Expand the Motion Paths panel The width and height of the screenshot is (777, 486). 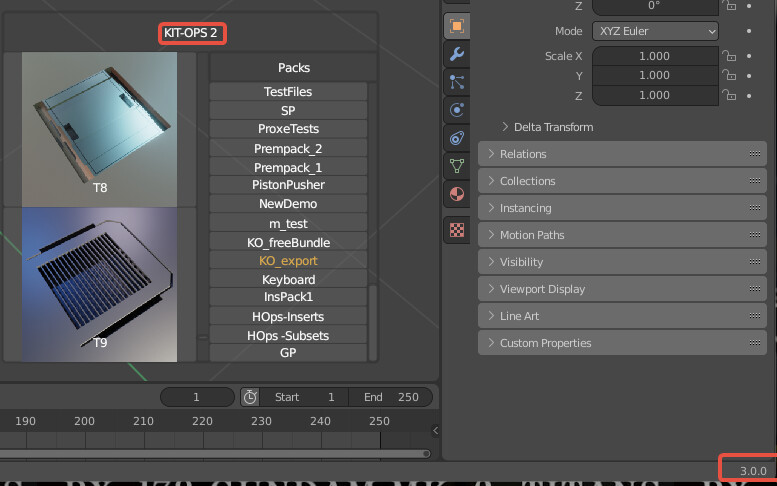click(622, 235)
